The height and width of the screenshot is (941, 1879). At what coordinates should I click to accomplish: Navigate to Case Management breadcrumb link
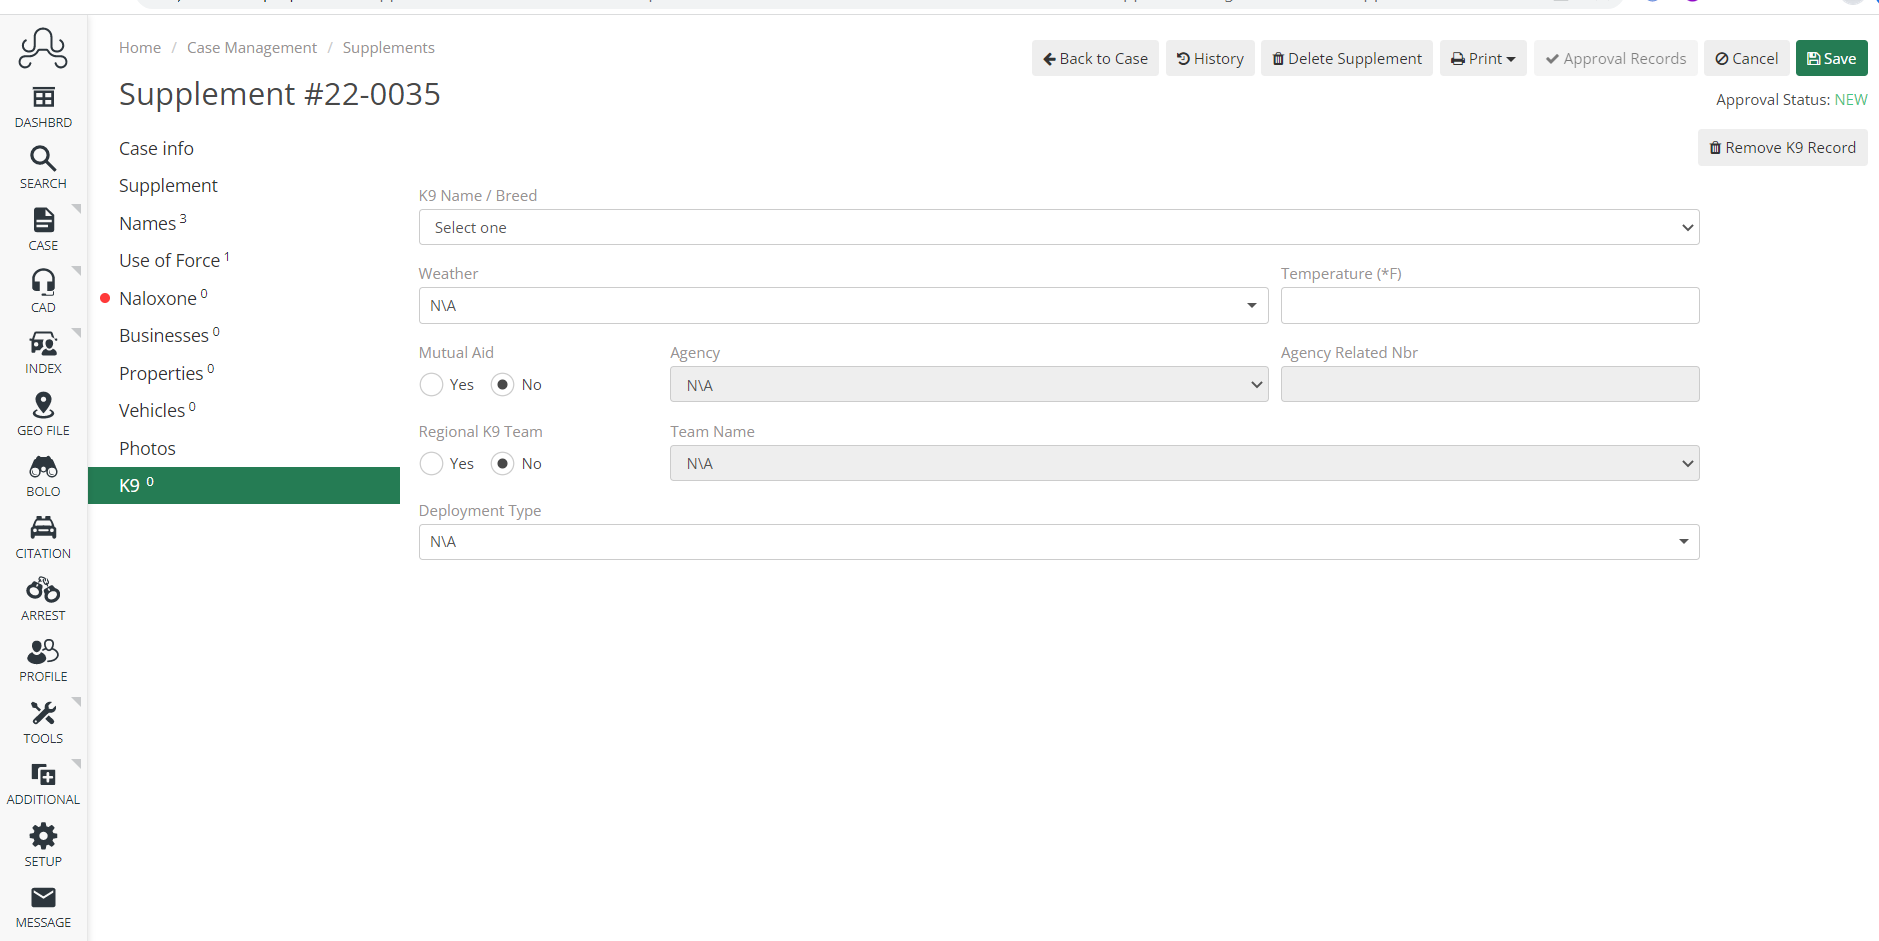pos(251,47)
